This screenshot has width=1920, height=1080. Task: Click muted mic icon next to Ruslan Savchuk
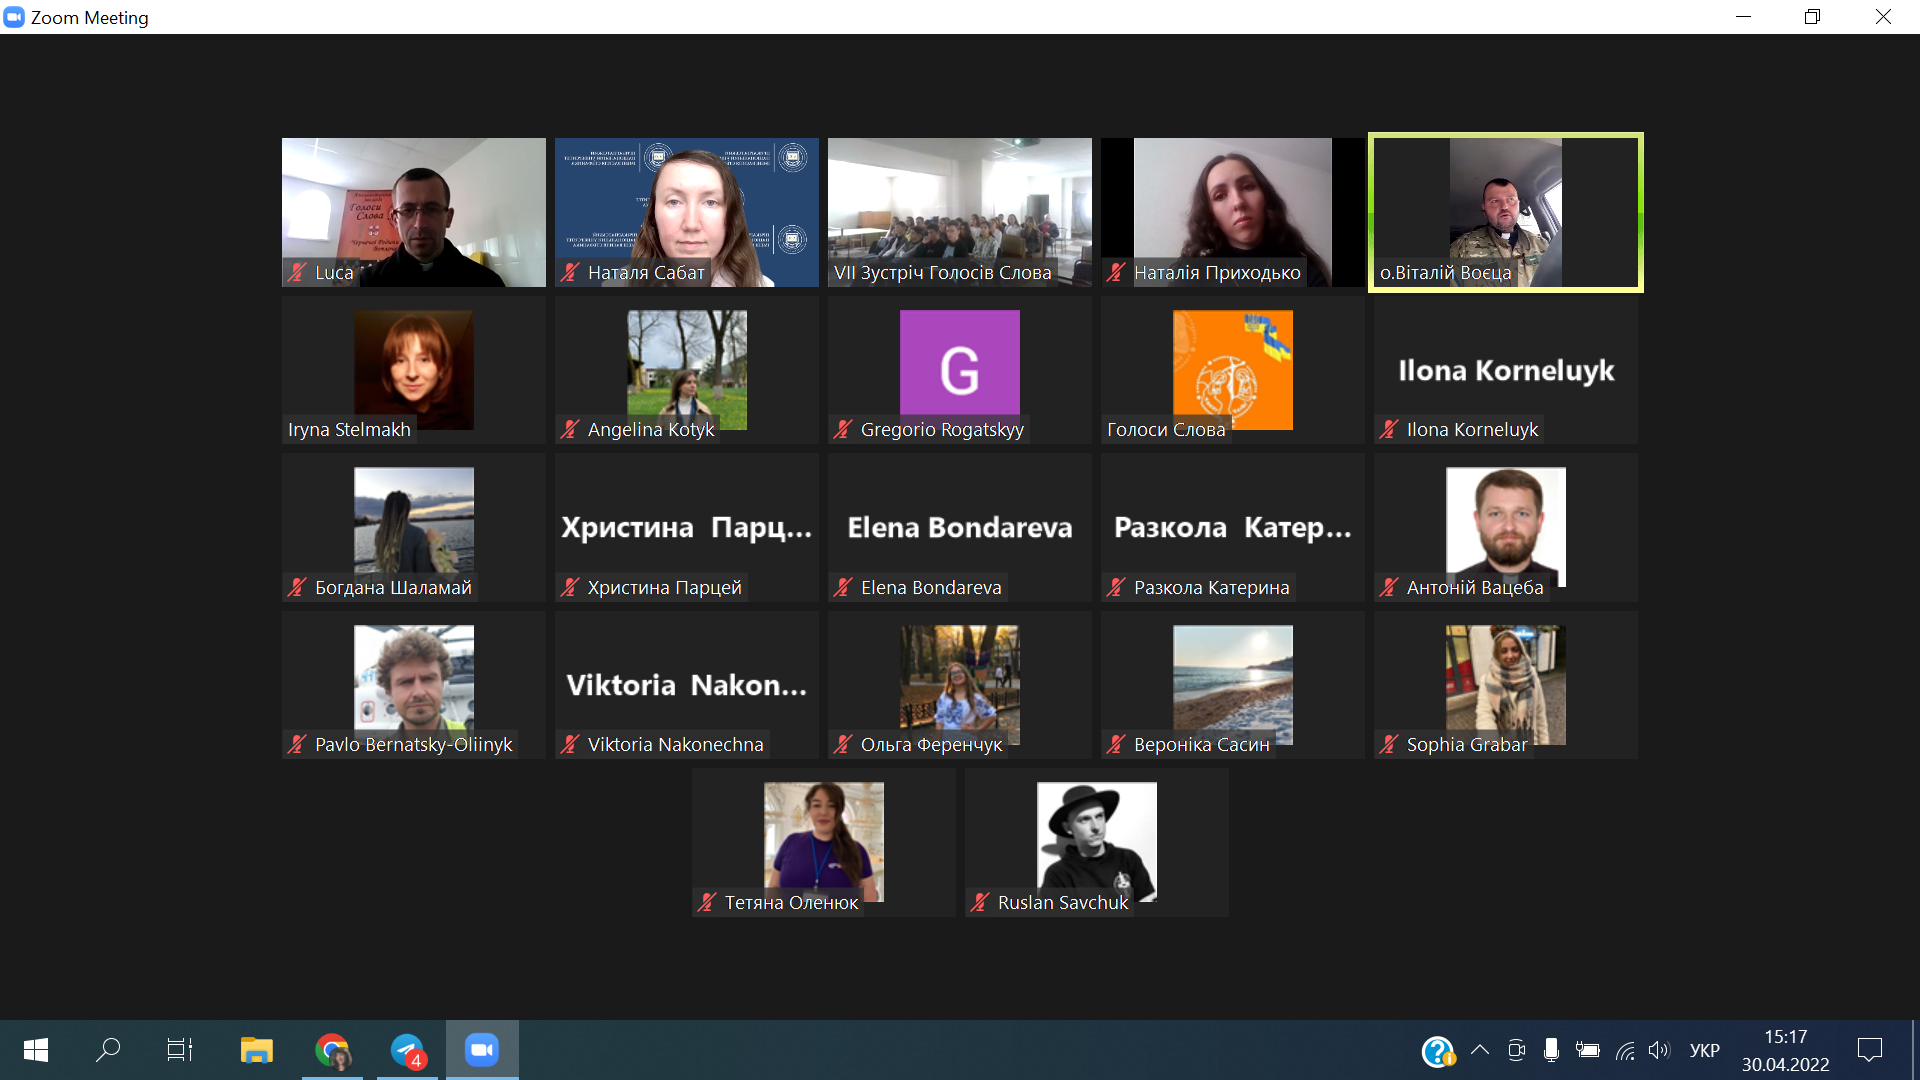click(980, 902)
